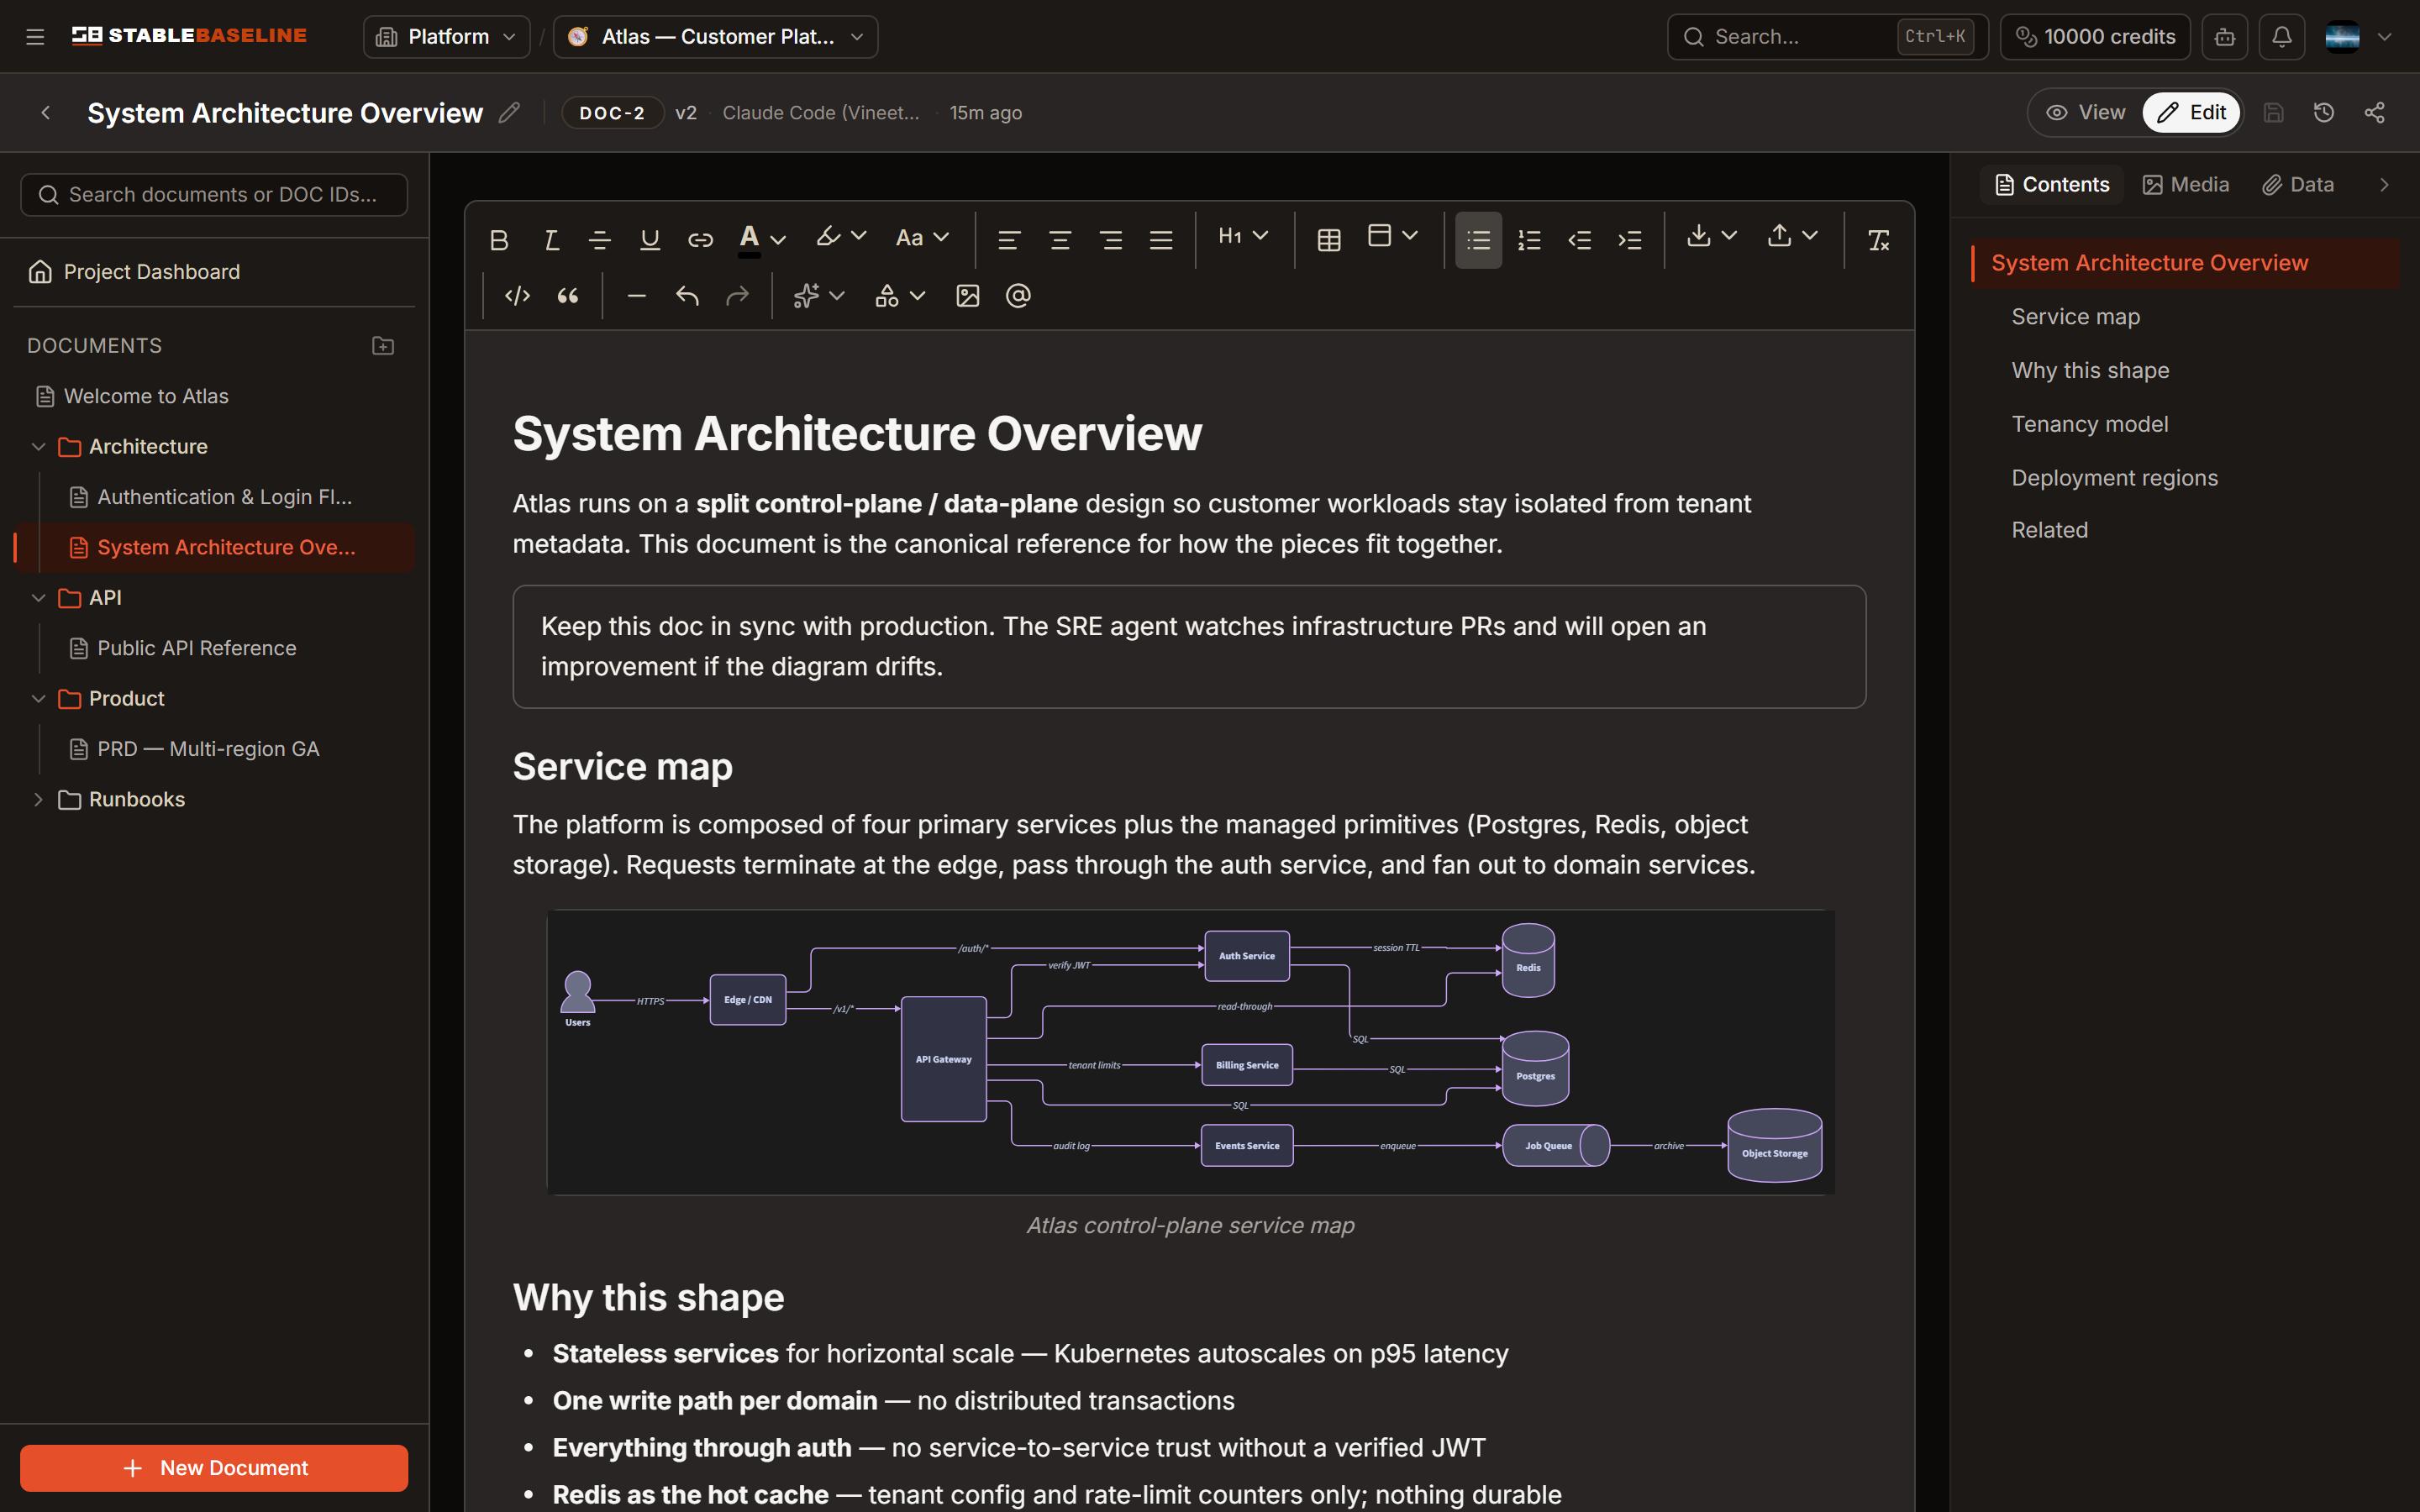Expand the Runbooks folder
This screenshot has height=1512, width=2420.
(x=39, y=800)
